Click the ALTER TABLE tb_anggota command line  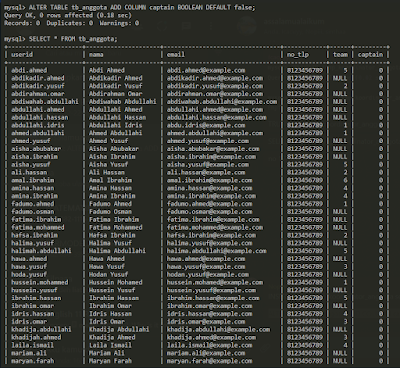[x=130, y=7]
